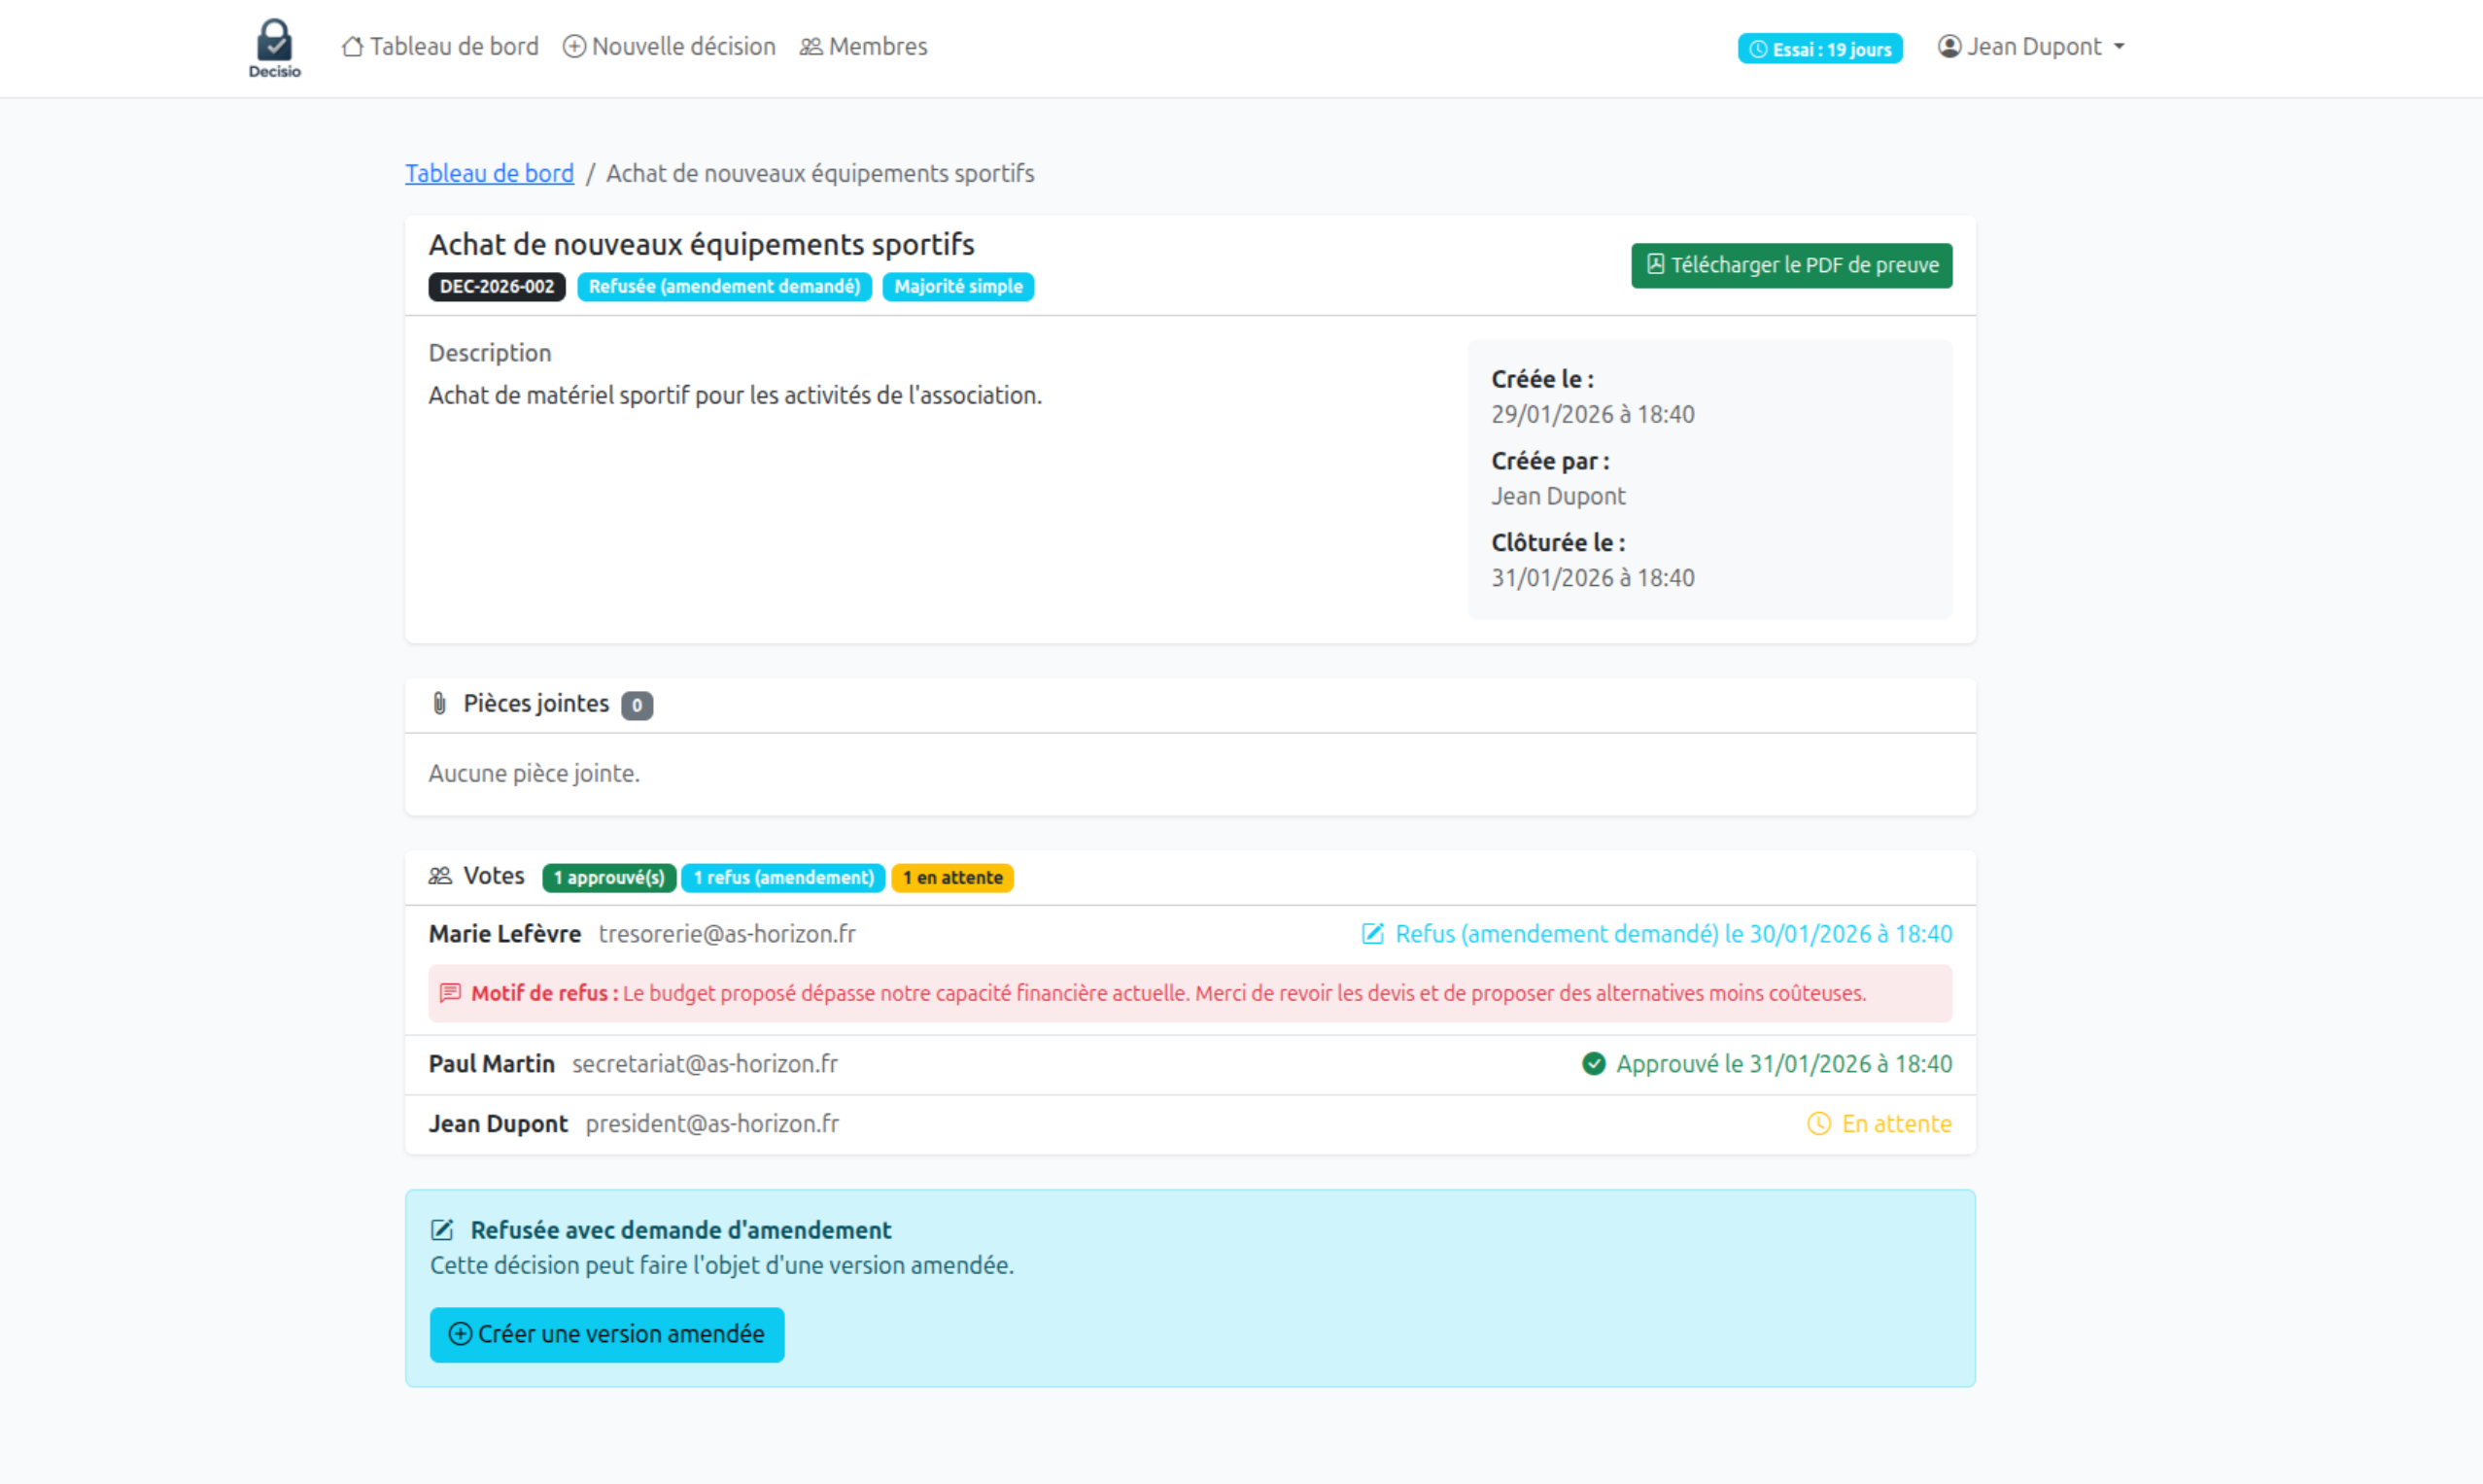Click the home icon beside Tableau de bord
This screenshot has width=2483, height=1484.
pos(352,47)
